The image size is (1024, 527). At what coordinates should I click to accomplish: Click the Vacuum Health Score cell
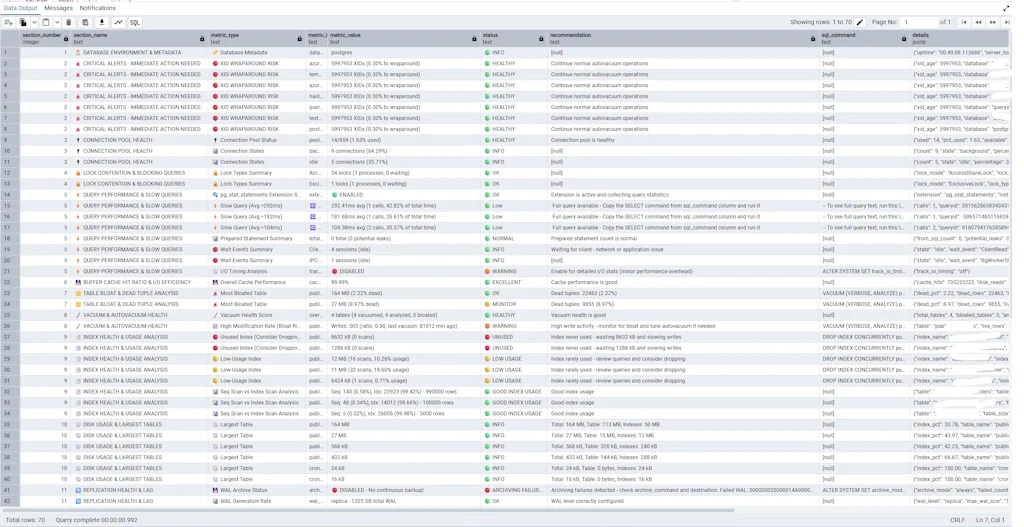[257, 315]
